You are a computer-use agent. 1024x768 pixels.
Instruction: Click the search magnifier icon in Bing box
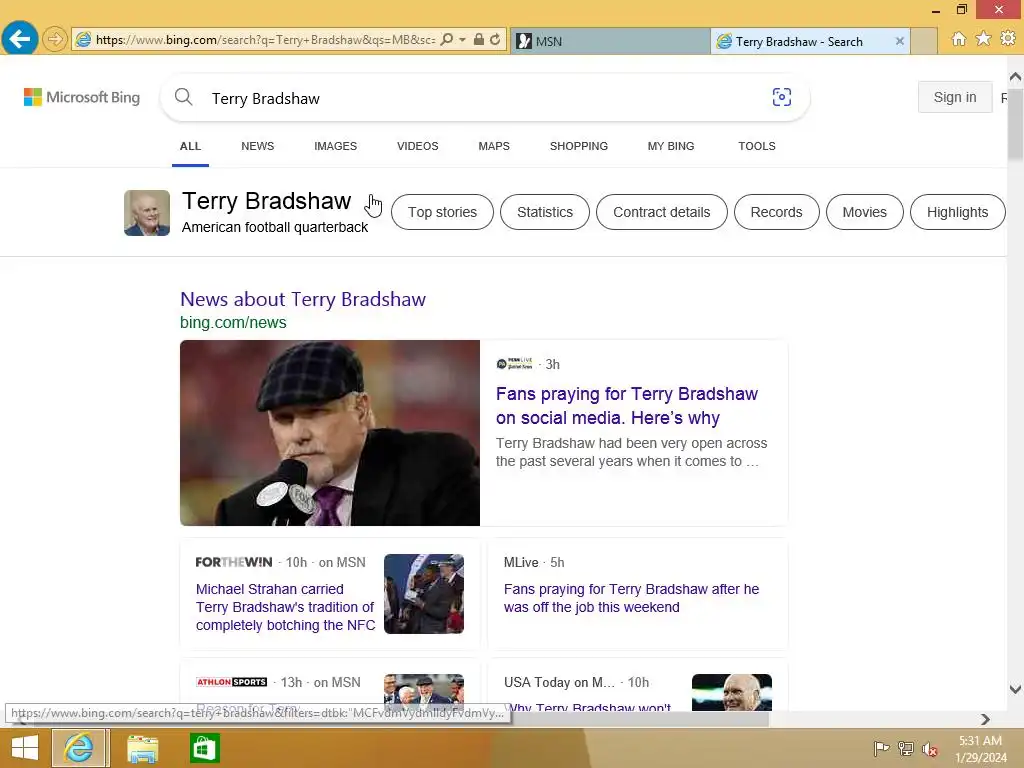click(184, 97)
